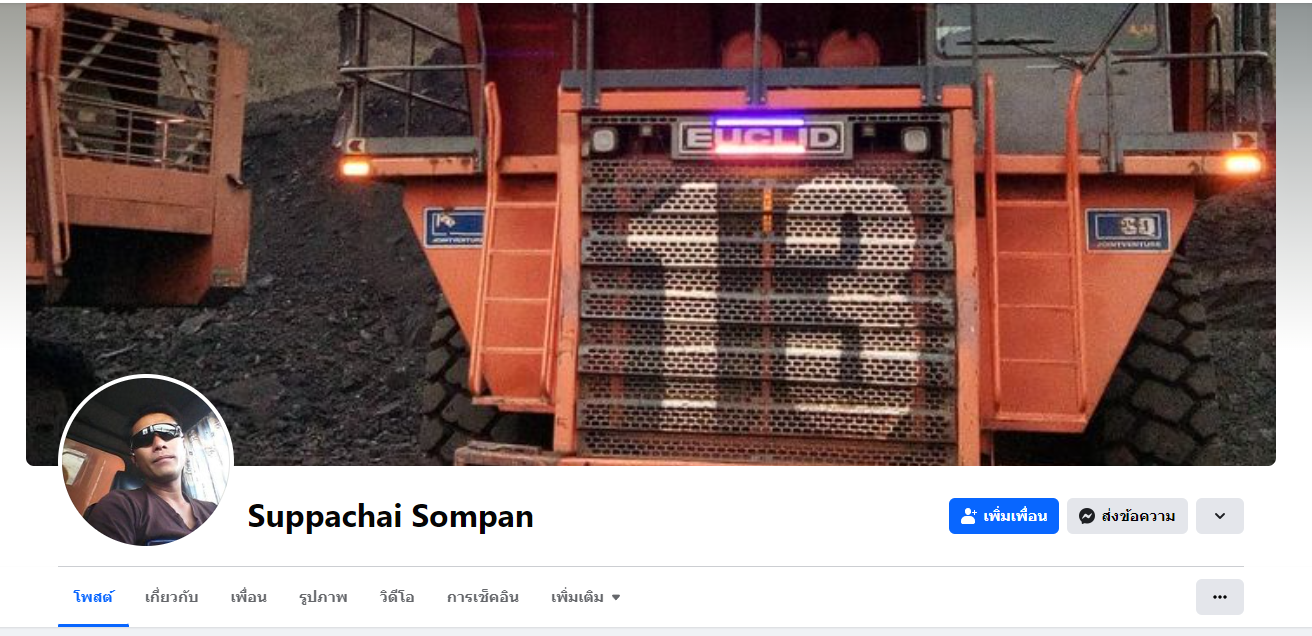
Task: Open the การเช็คอิน tab
Action: point(483,597)
